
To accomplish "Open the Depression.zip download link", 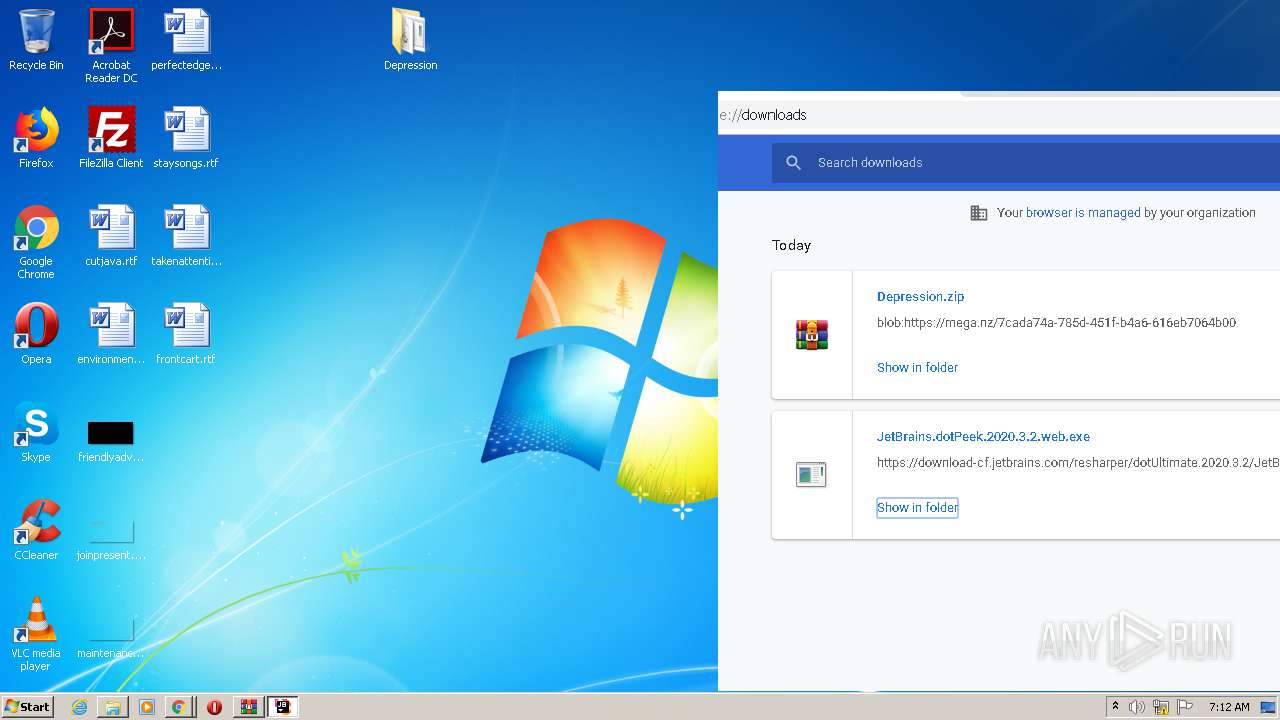I will [x=920, y=296].
